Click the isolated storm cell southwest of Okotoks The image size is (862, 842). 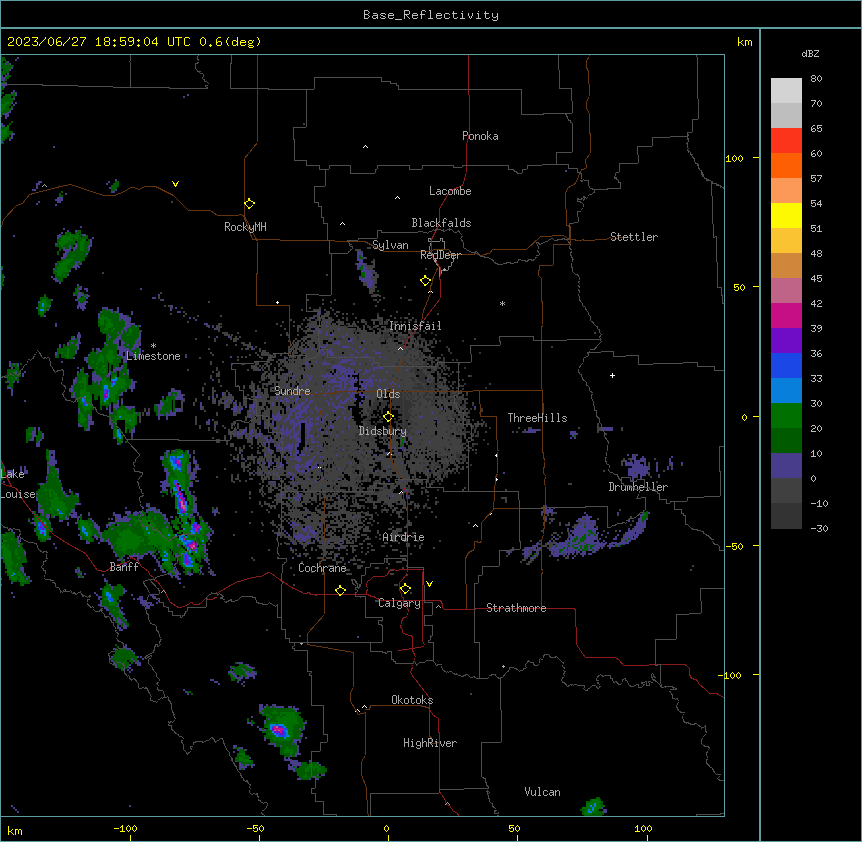(x=281, y=730)
